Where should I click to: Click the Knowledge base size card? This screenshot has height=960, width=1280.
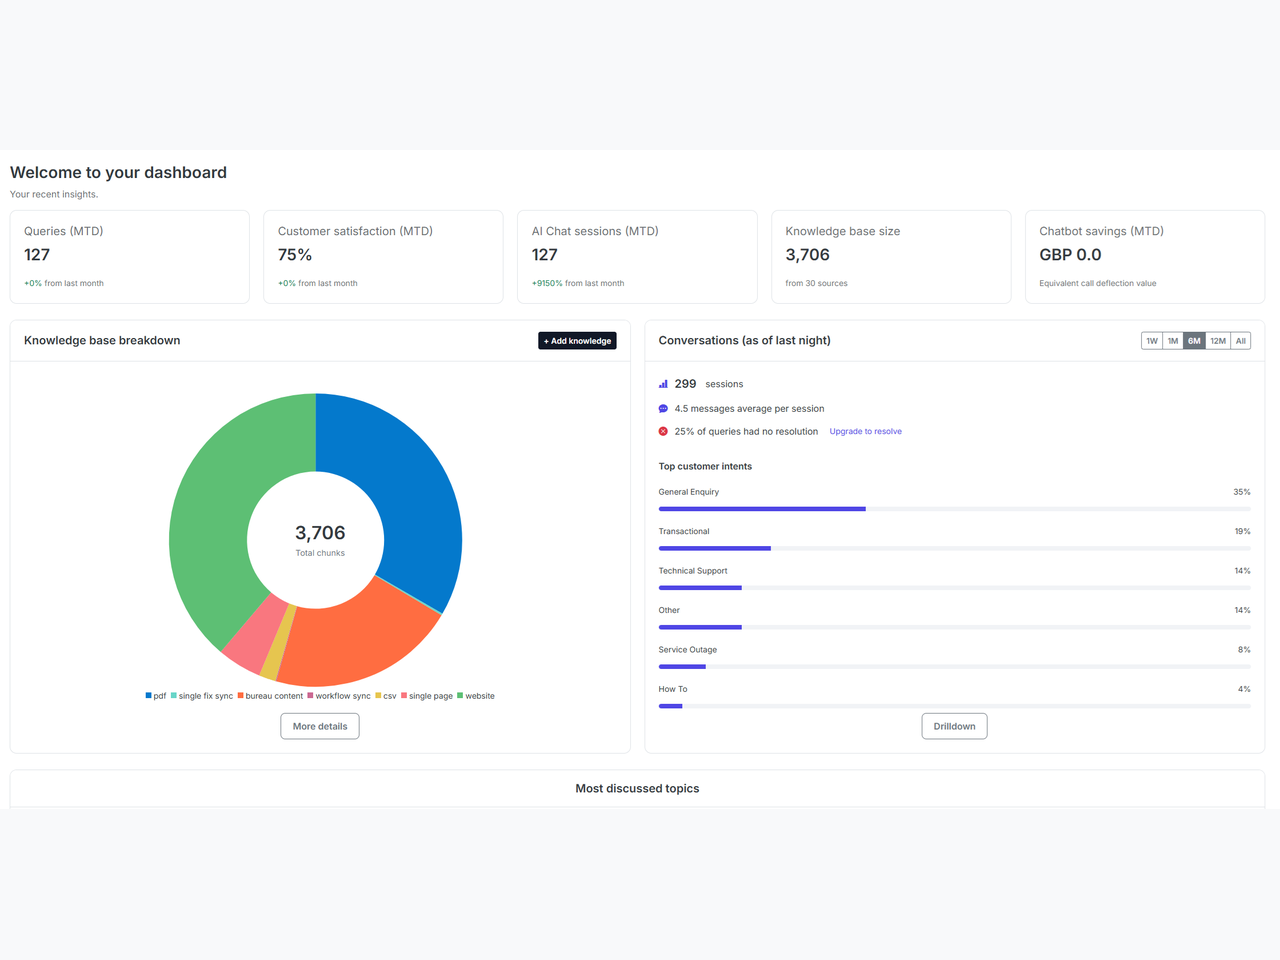pyautogui.click(x=891, y=257)
